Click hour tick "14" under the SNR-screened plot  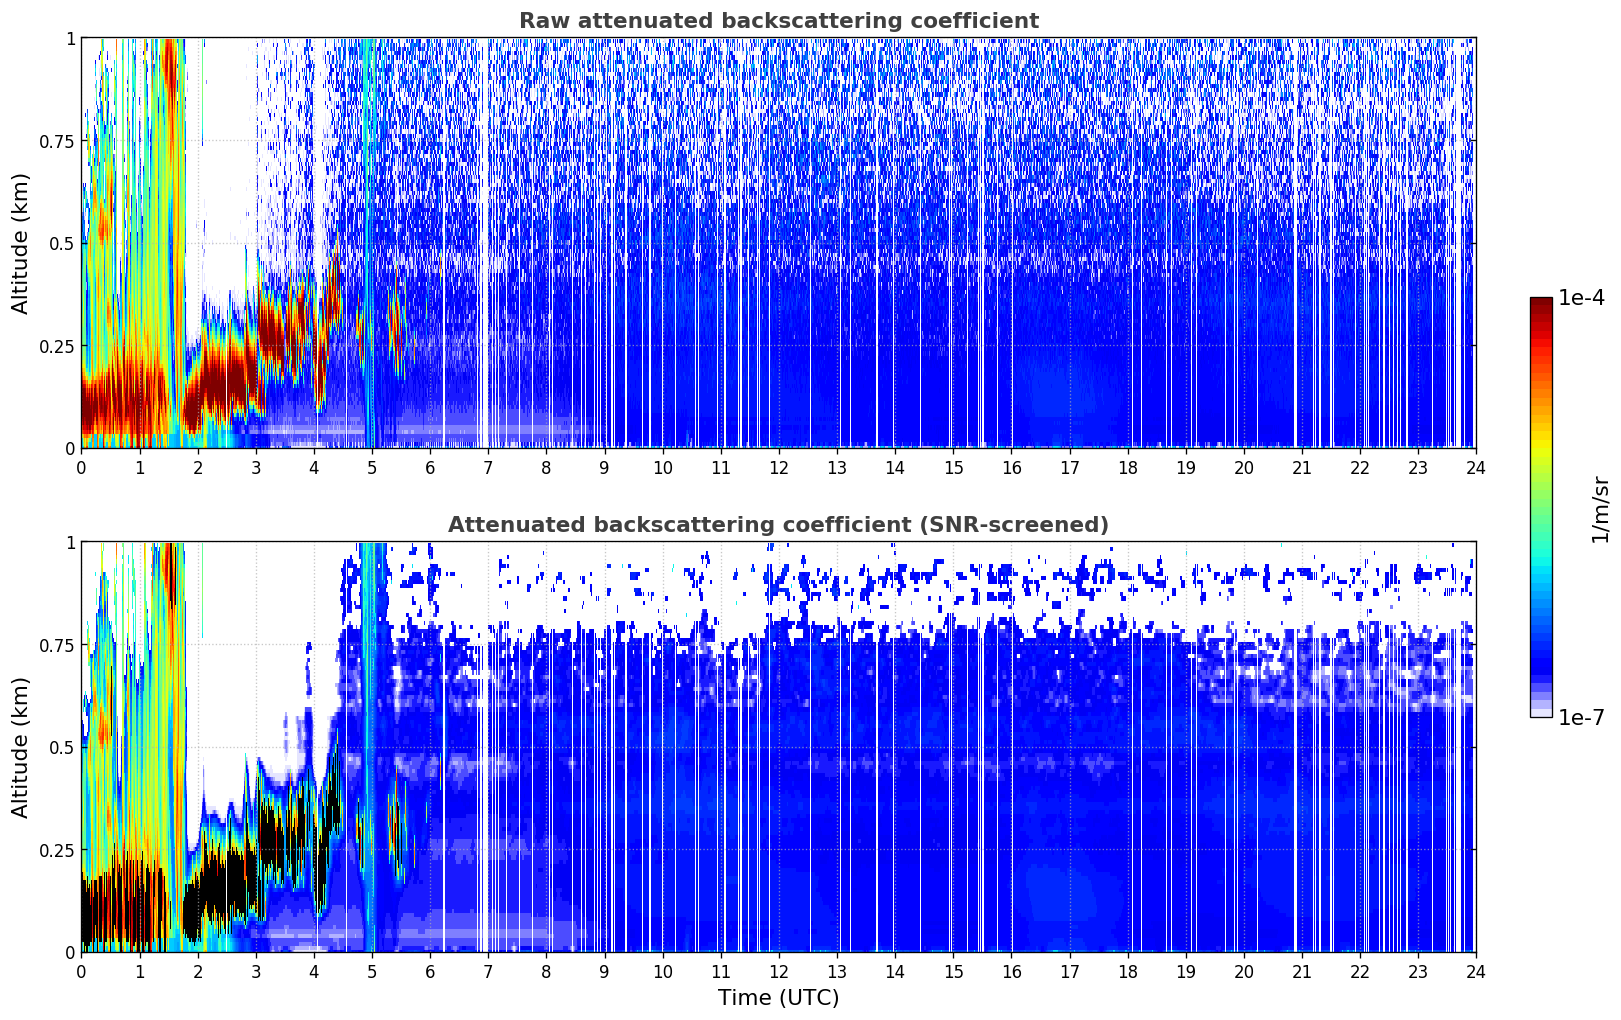coord(895,971)
